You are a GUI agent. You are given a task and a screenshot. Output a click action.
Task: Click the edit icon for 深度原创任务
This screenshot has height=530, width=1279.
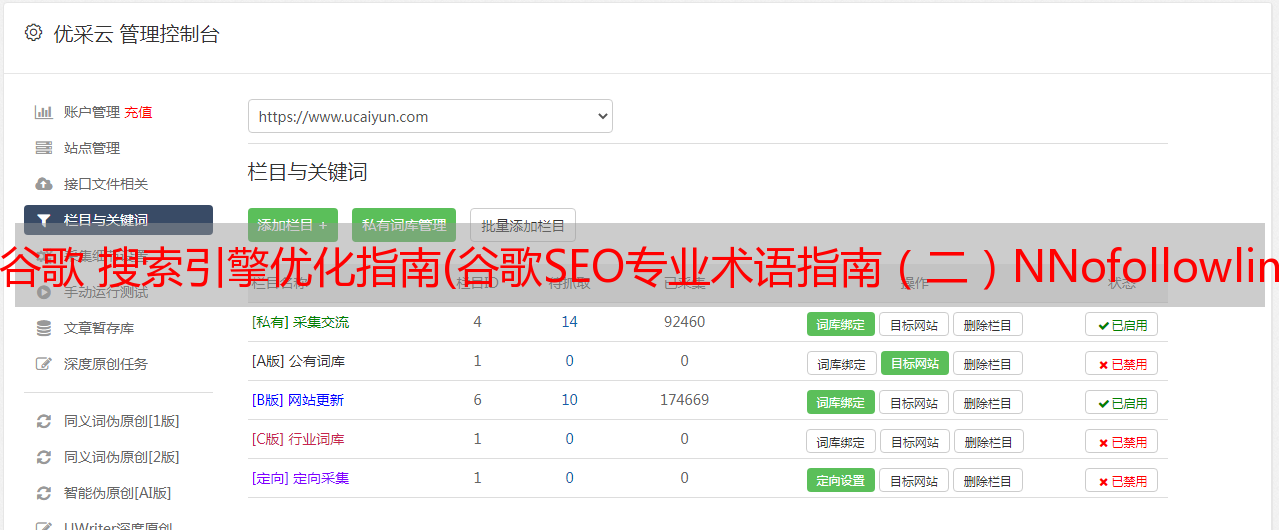[x=44, y=364]
